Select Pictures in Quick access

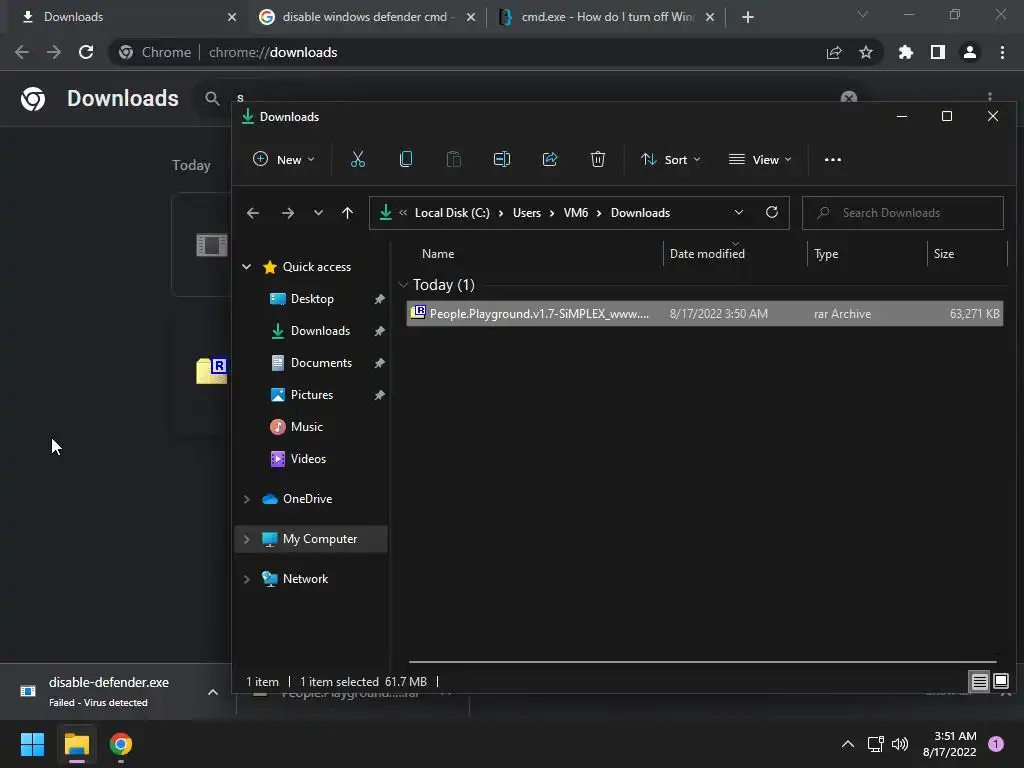[312, 395]
